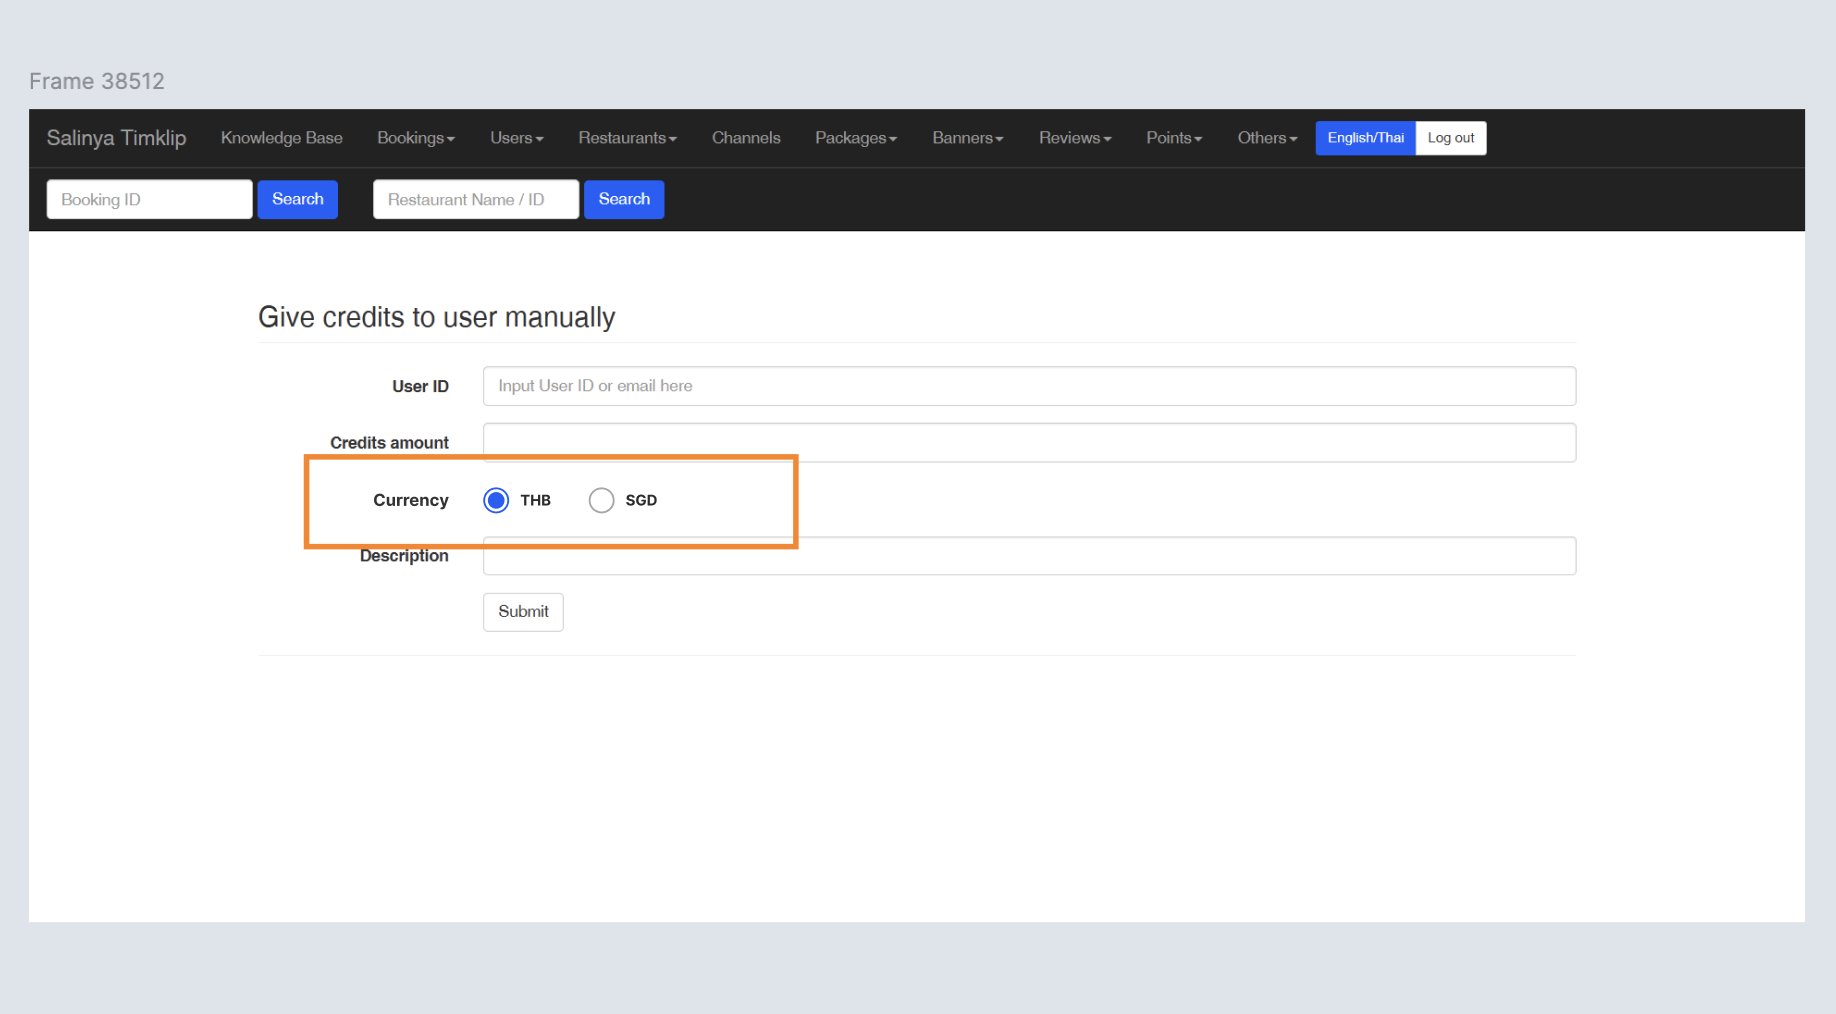1836x1014 pixels.
Task: Expand the Packages menu
Action: [x=855, y=138]
